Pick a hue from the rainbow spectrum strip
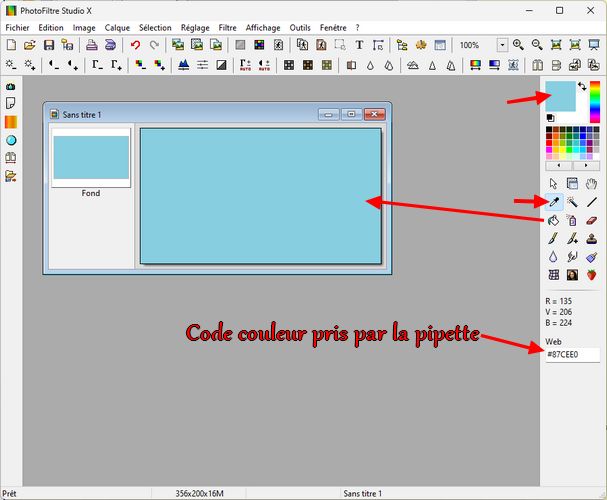Viewport: 607px width, 500px height. 595,102
